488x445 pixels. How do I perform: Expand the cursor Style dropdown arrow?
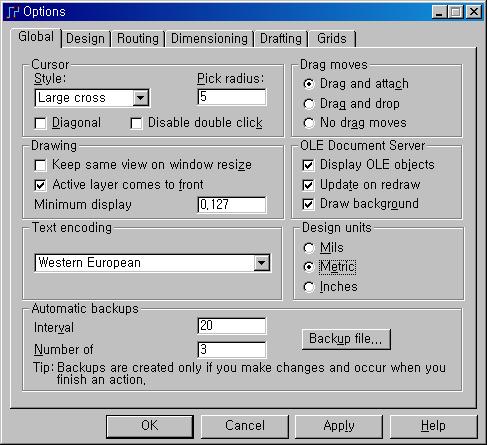[x=141, y=98]
